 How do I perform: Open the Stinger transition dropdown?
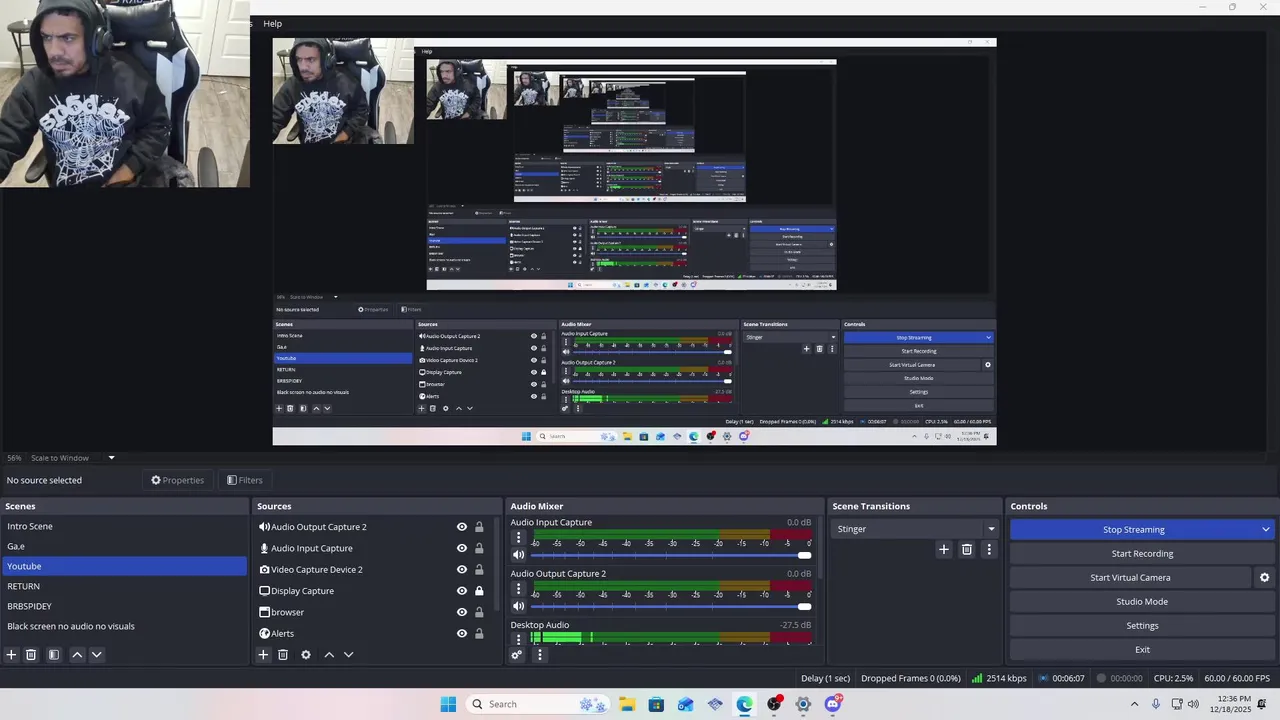pos(915,529)
